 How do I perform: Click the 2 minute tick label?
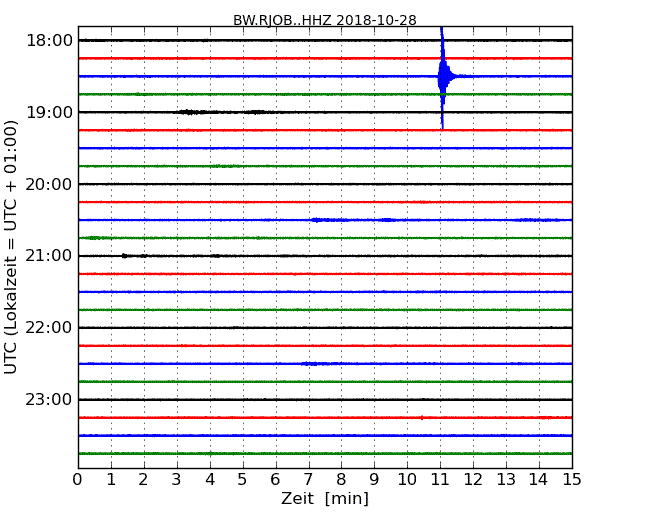143,480
